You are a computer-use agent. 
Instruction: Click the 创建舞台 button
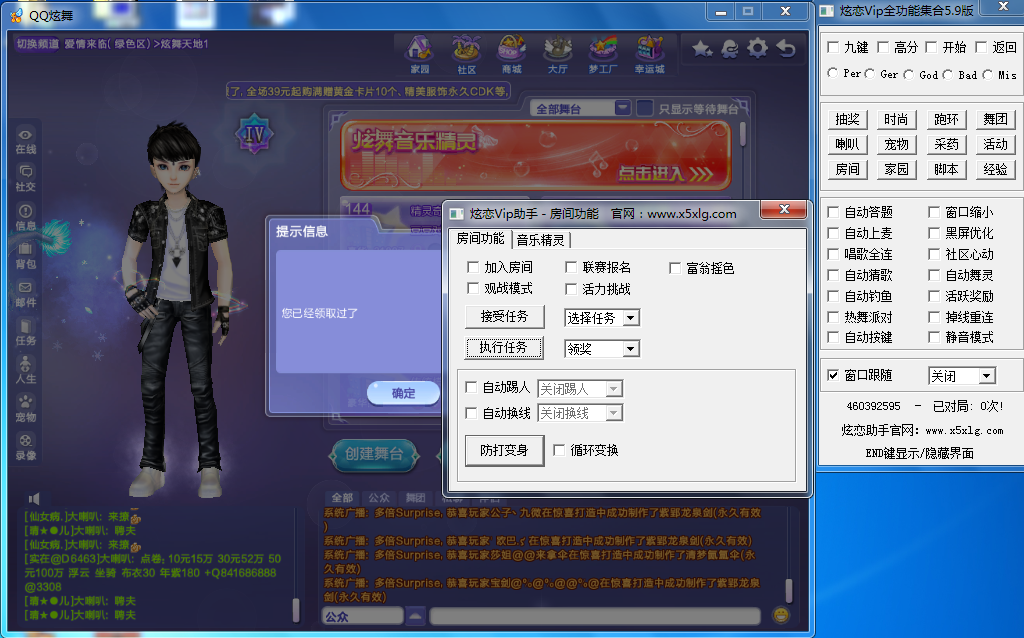(374, 454)
